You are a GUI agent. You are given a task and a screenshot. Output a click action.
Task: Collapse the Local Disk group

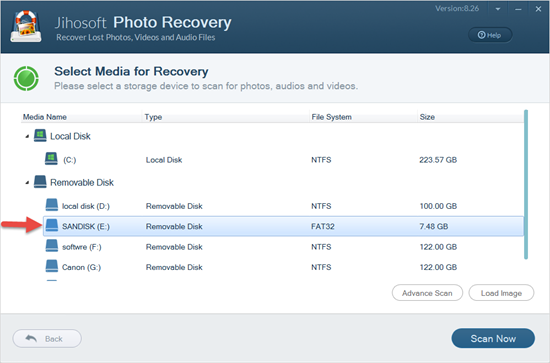[x=27, y=136]
